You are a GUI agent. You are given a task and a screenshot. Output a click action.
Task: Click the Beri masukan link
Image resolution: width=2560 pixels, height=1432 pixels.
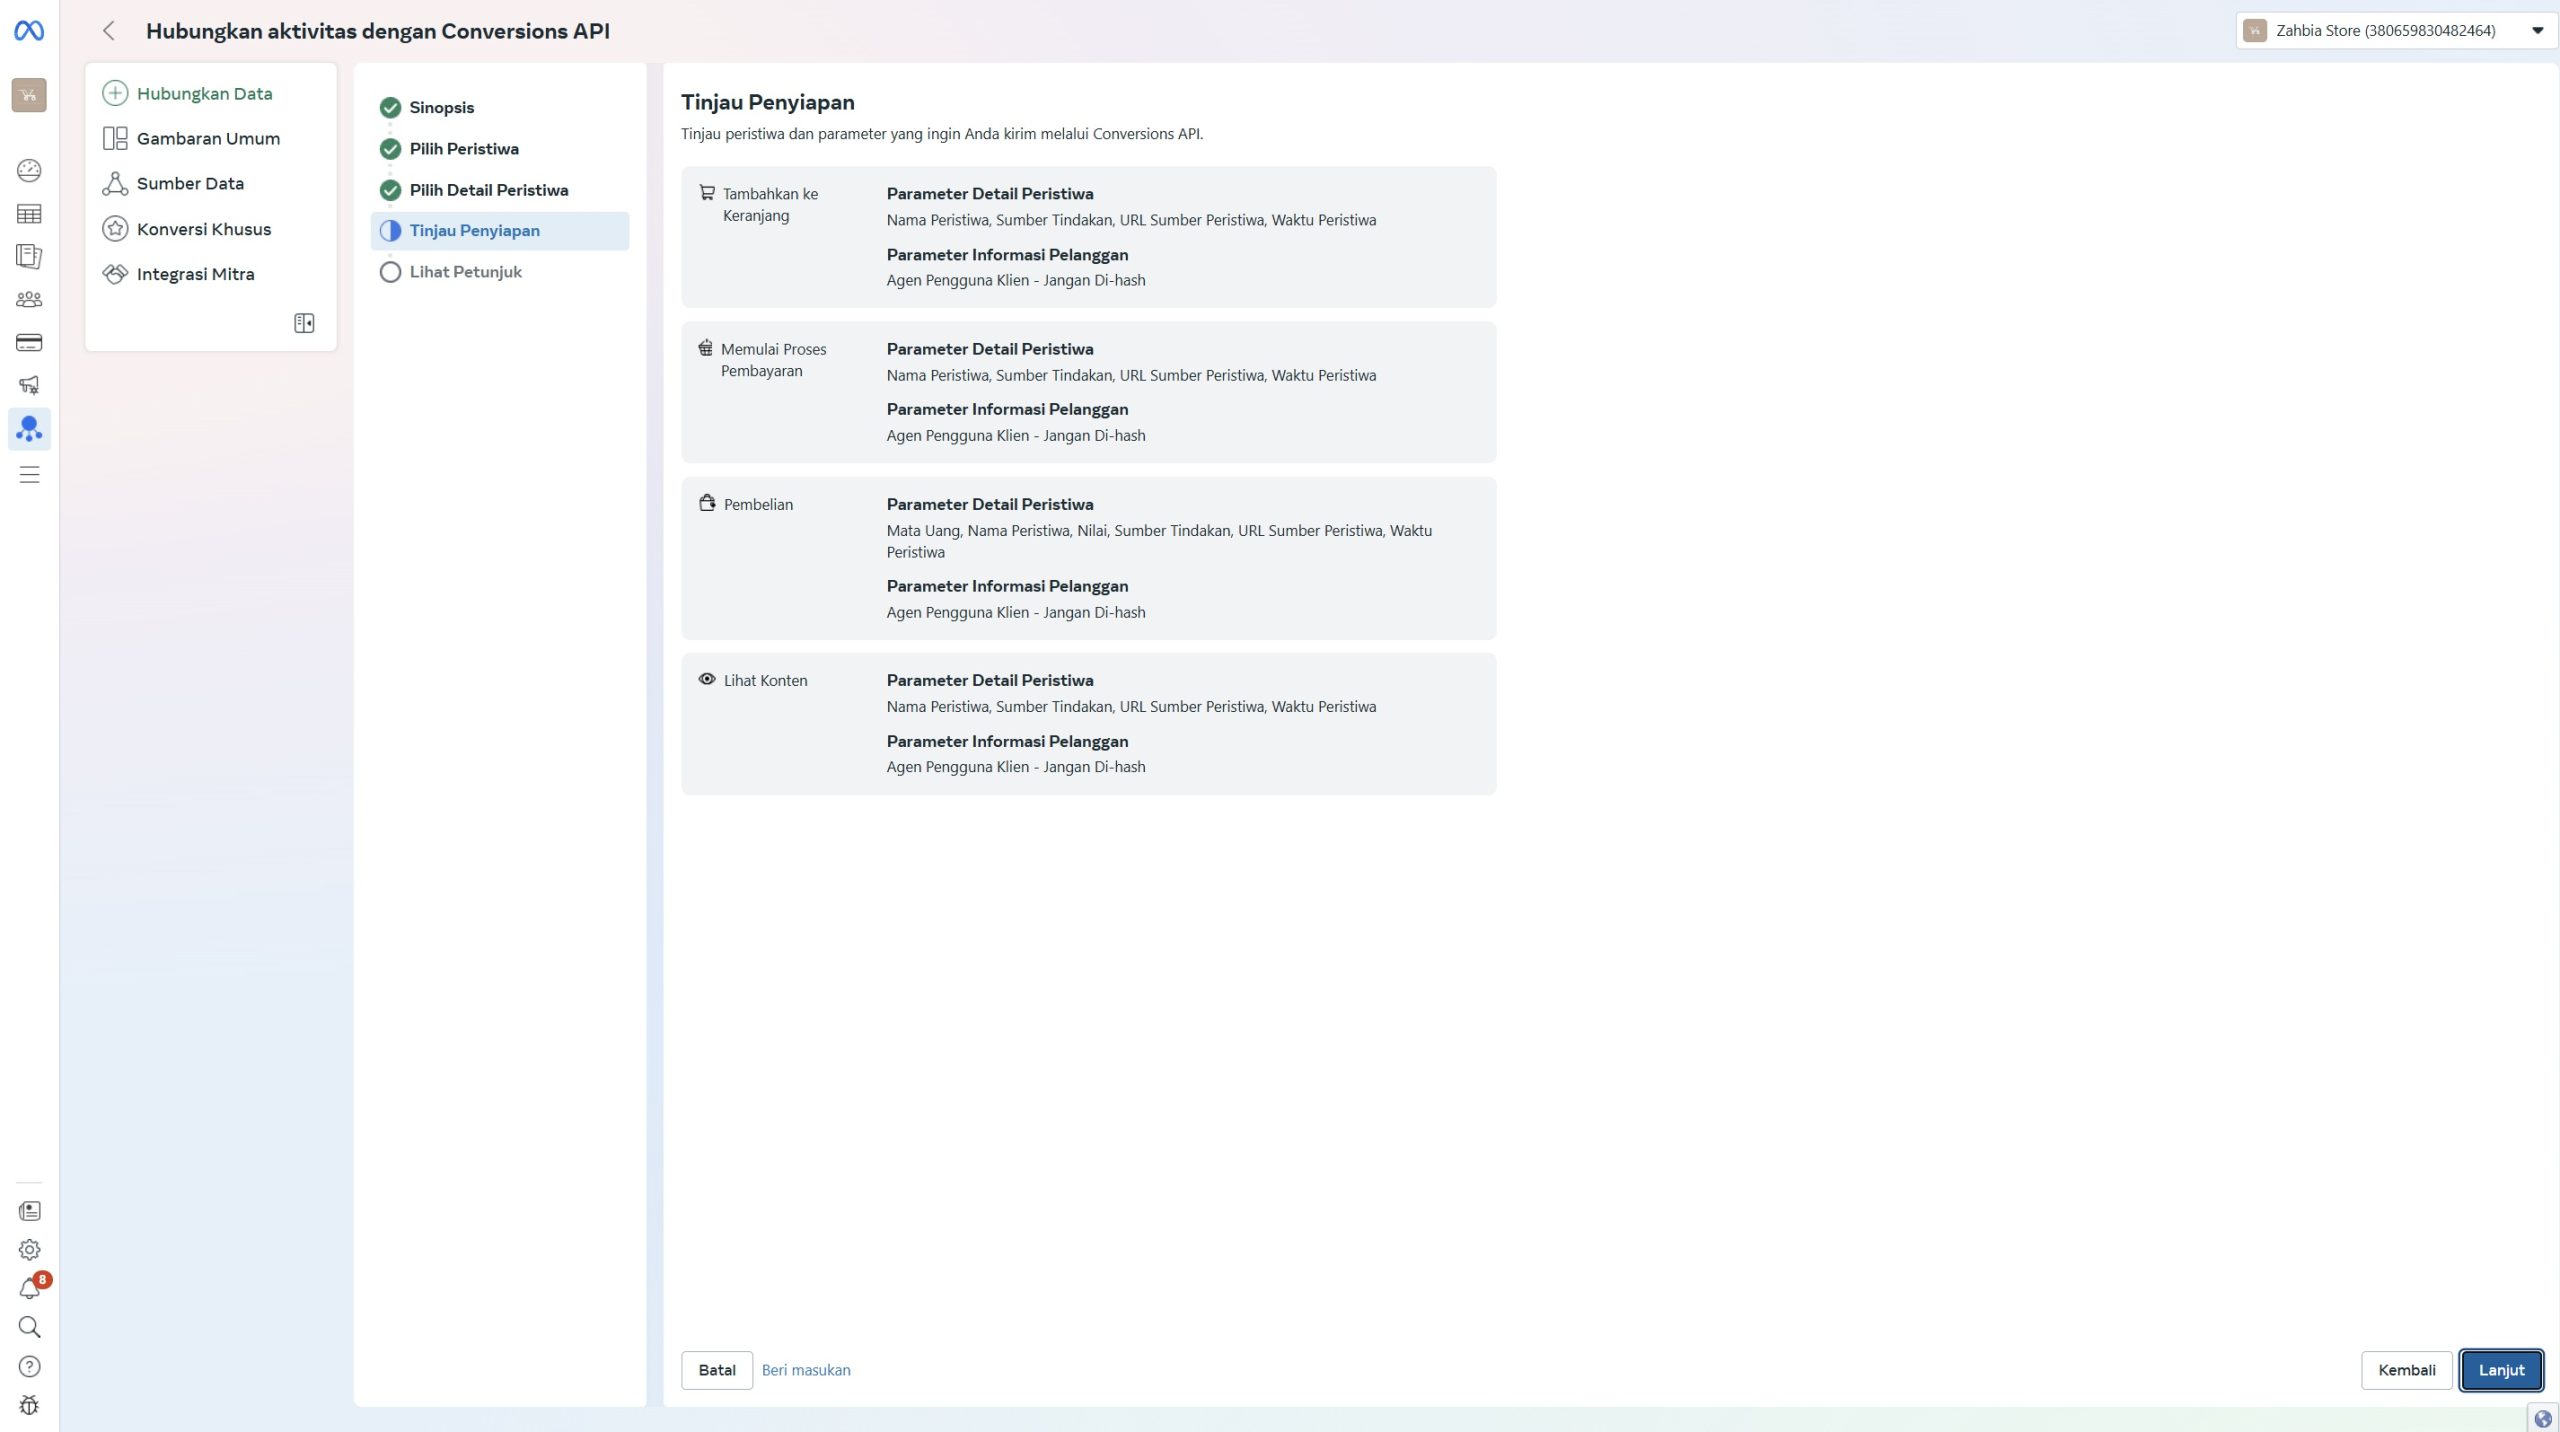coord(806,1370)
